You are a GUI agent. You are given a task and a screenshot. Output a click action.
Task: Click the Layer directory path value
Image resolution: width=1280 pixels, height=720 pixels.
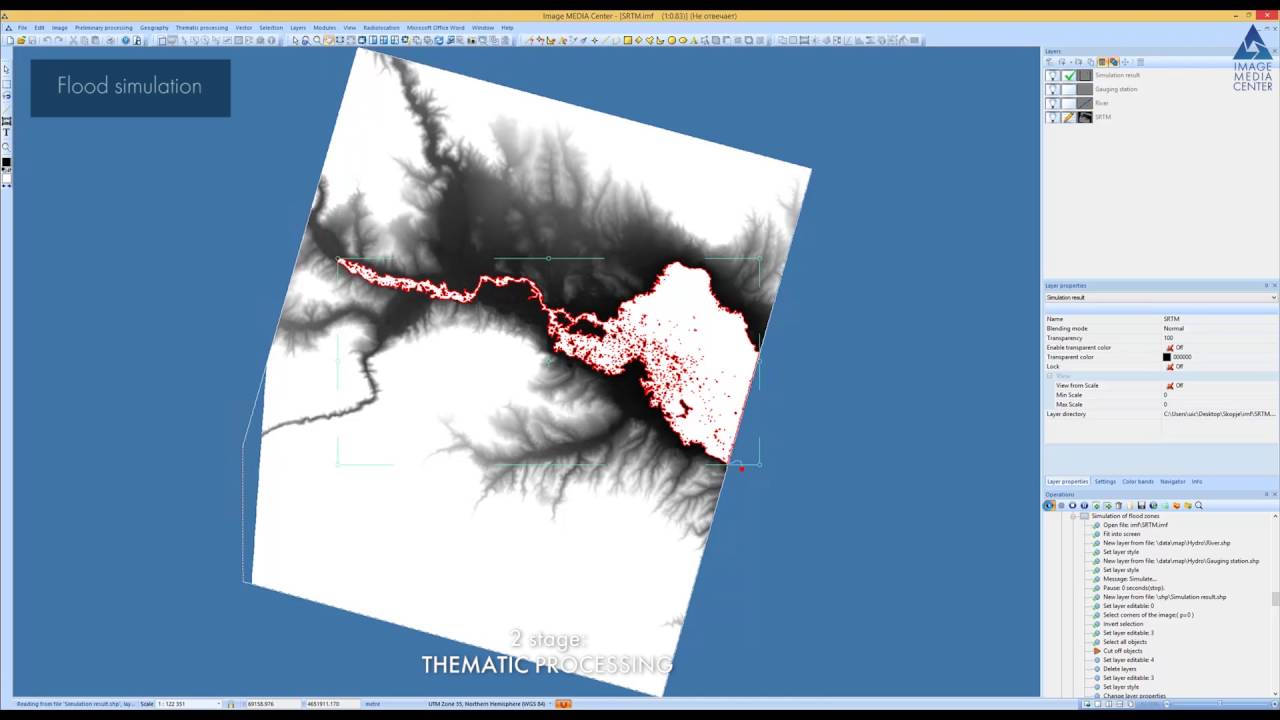pyautogui.click(x=1220, y=414)
